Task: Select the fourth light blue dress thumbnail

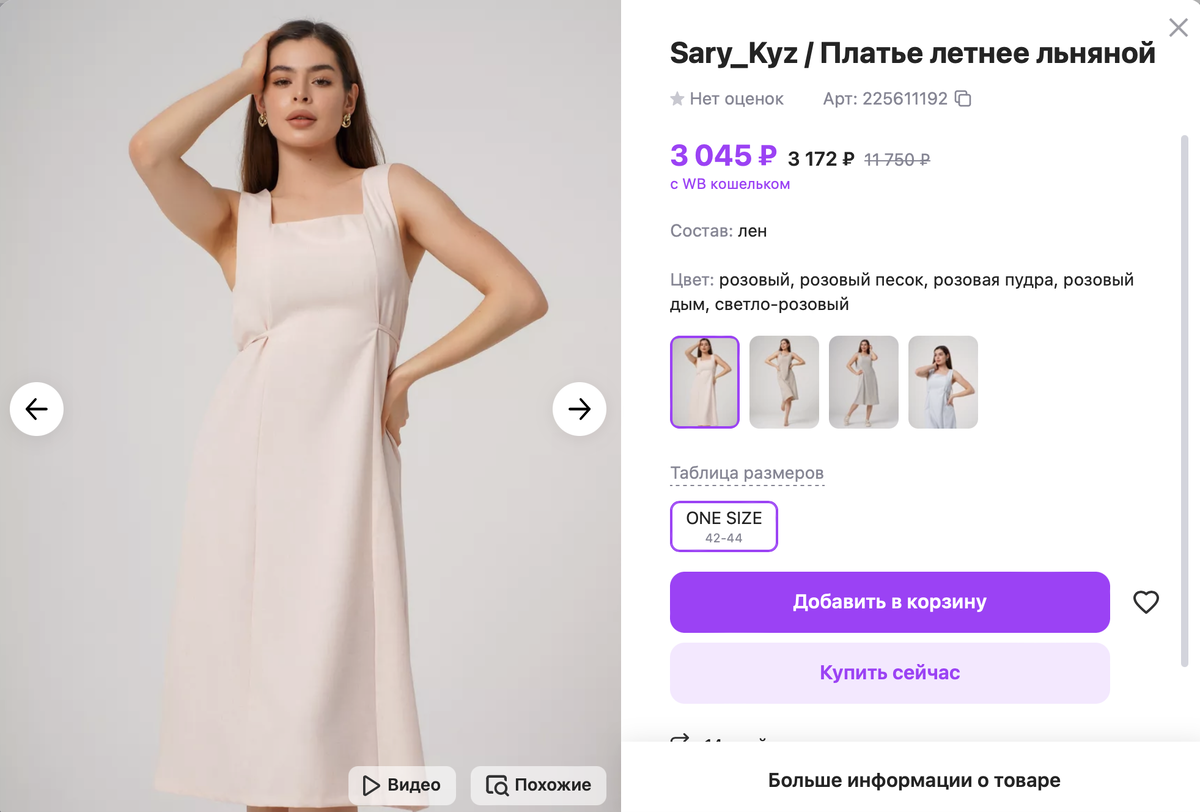Action: (x=943, y=382)
